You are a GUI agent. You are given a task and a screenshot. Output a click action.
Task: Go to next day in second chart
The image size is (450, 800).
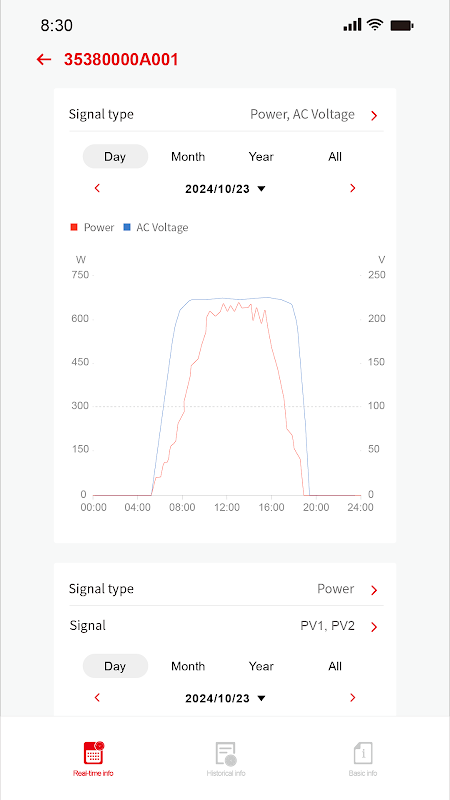[x=353, y=697]
